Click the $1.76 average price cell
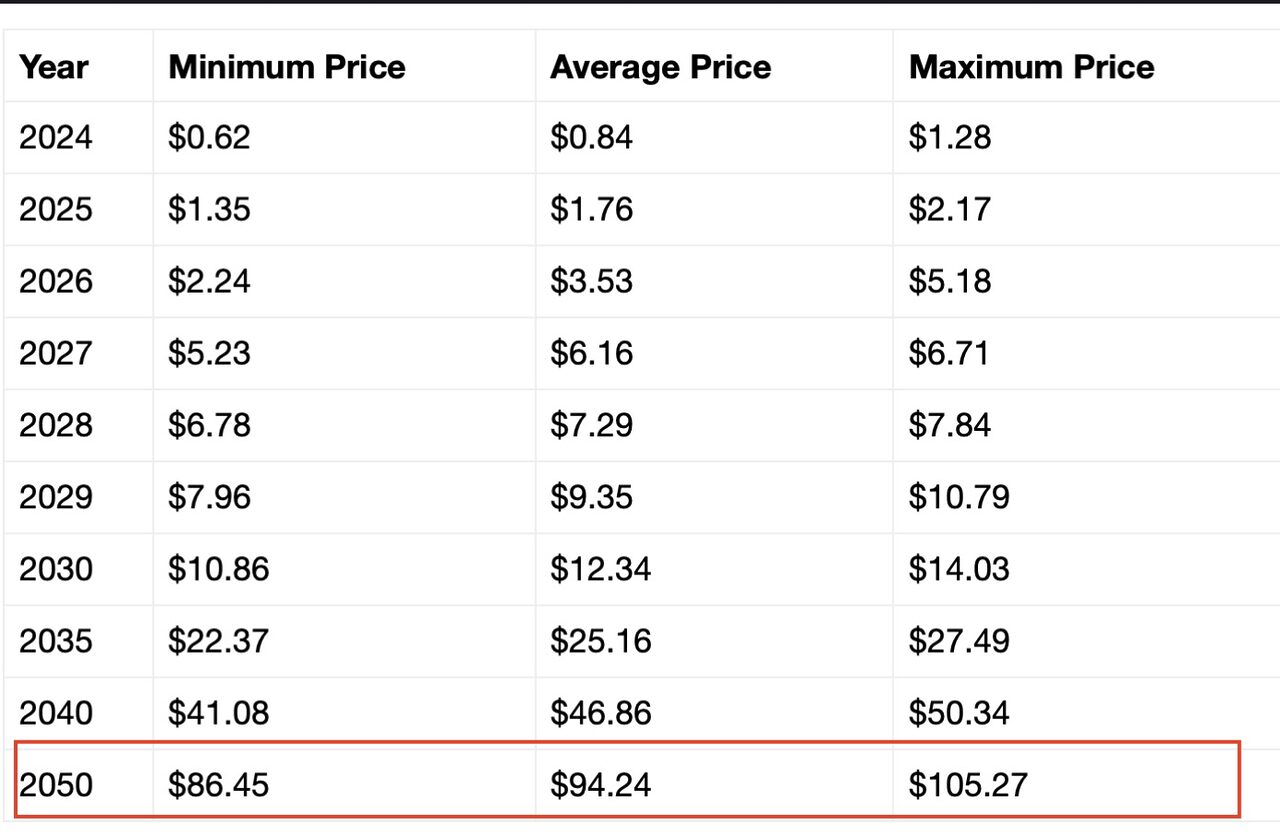Image resolution: width=1280 pixels, height=836 pixels. click(714, 209)
